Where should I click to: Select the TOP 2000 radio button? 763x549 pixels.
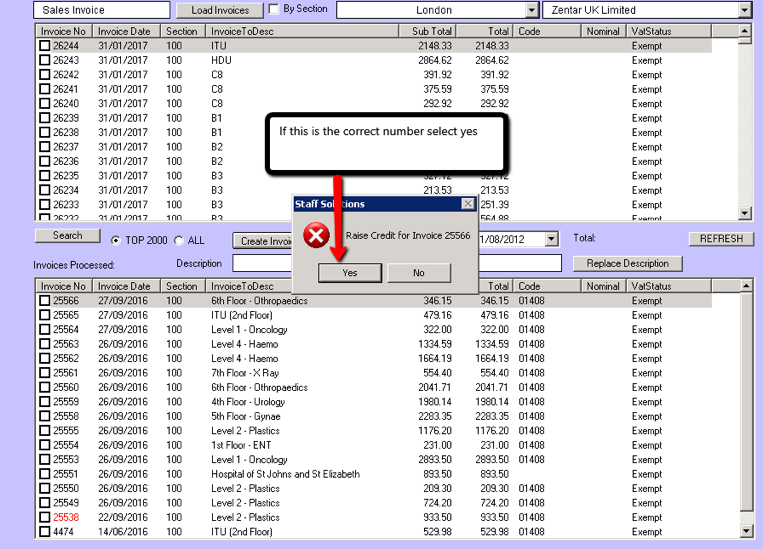[116, 240]
